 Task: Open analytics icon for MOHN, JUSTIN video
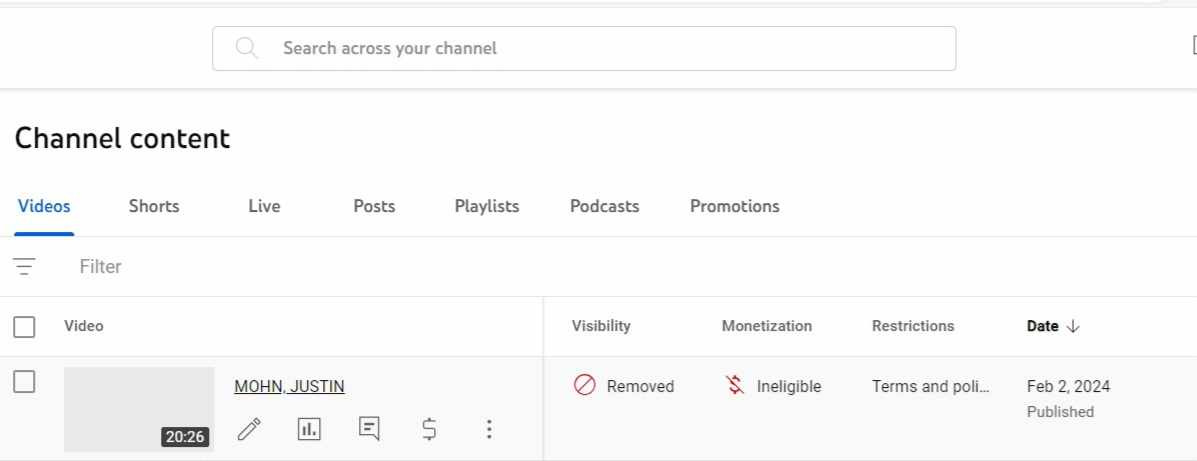[x=309, y=430]
